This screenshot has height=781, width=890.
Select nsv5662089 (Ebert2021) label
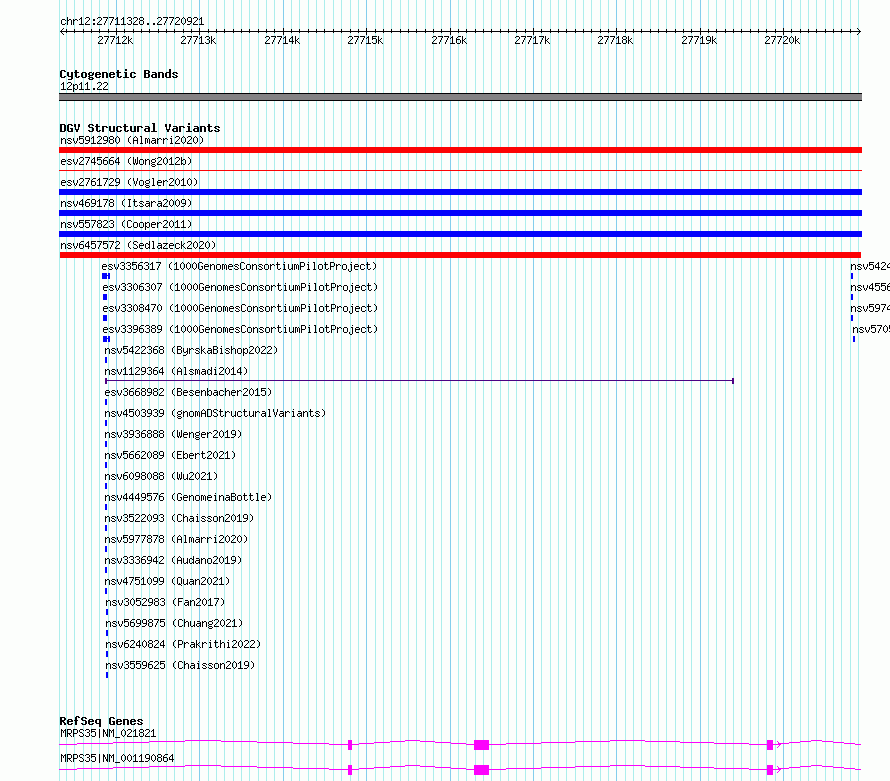coord(170,455)
